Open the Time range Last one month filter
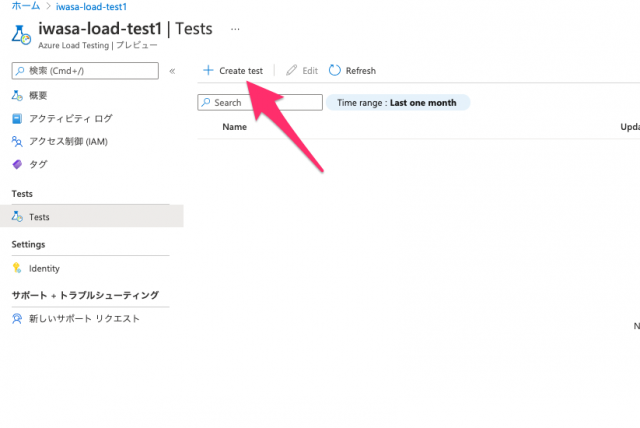Screen dimensions: 640x428 pos(398,103)
